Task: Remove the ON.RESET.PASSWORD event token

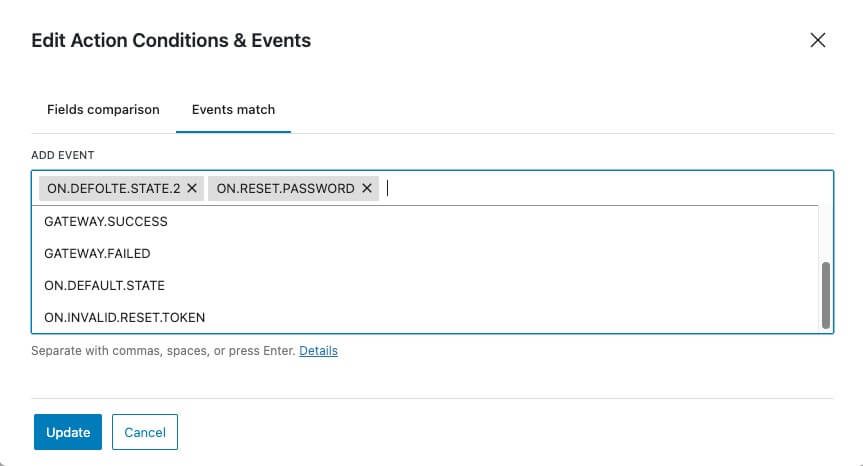Action: click(367, 188)
